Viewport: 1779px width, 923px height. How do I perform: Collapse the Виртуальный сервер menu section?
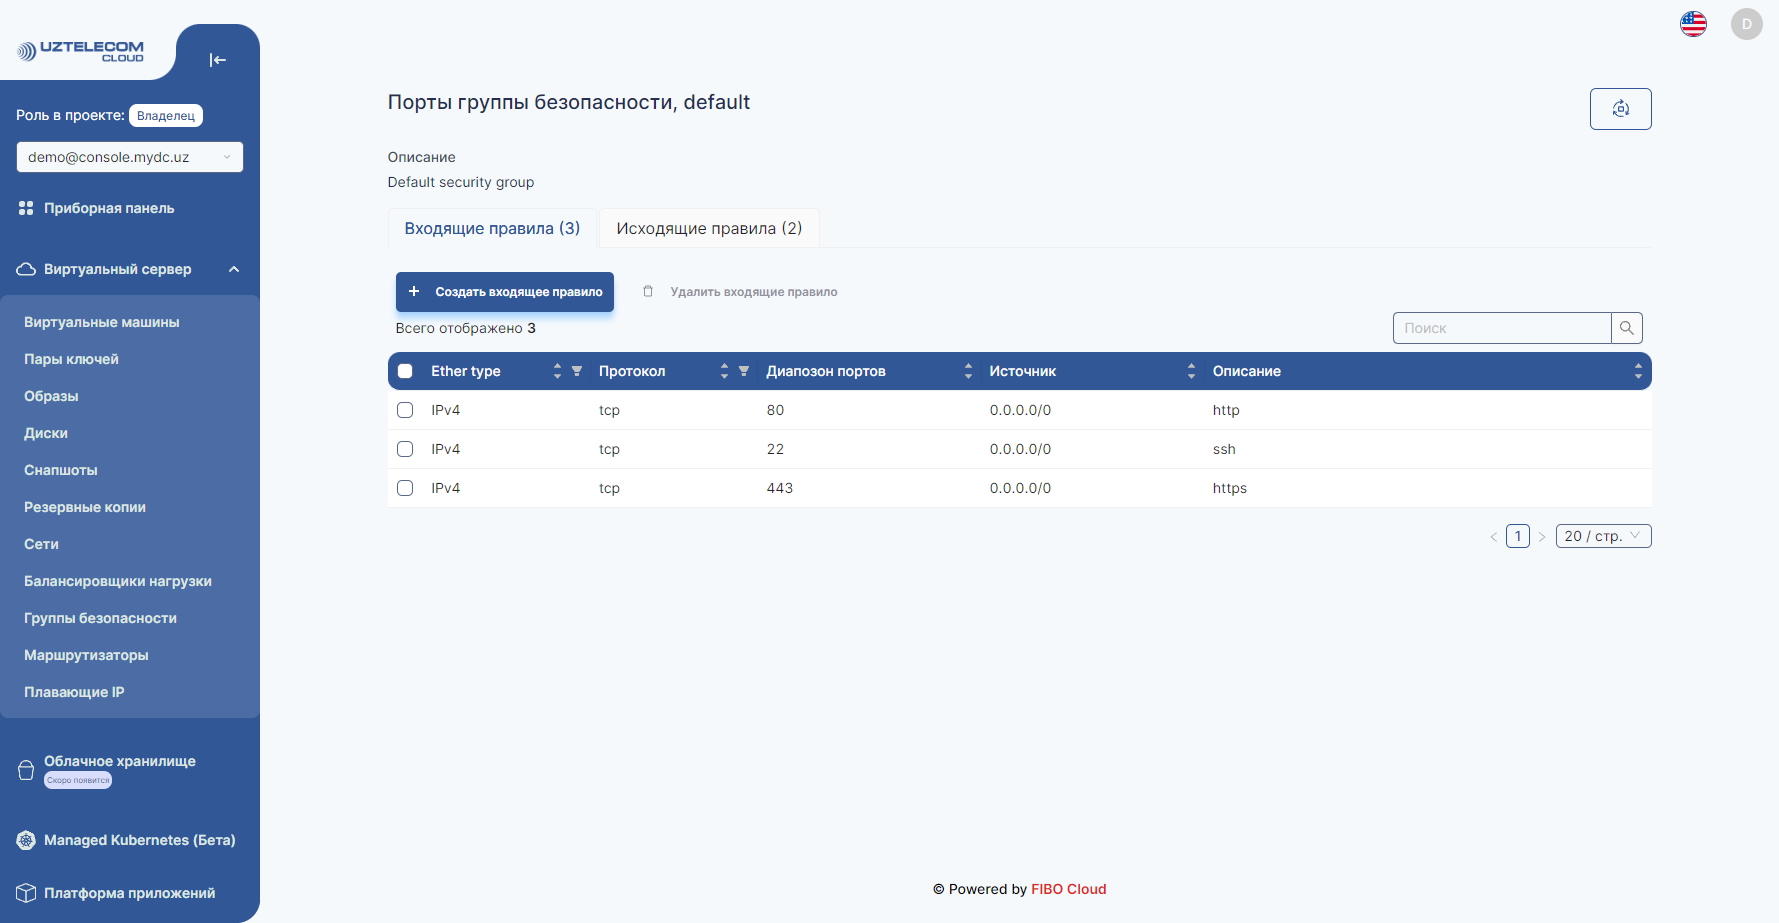click(234, 269)
